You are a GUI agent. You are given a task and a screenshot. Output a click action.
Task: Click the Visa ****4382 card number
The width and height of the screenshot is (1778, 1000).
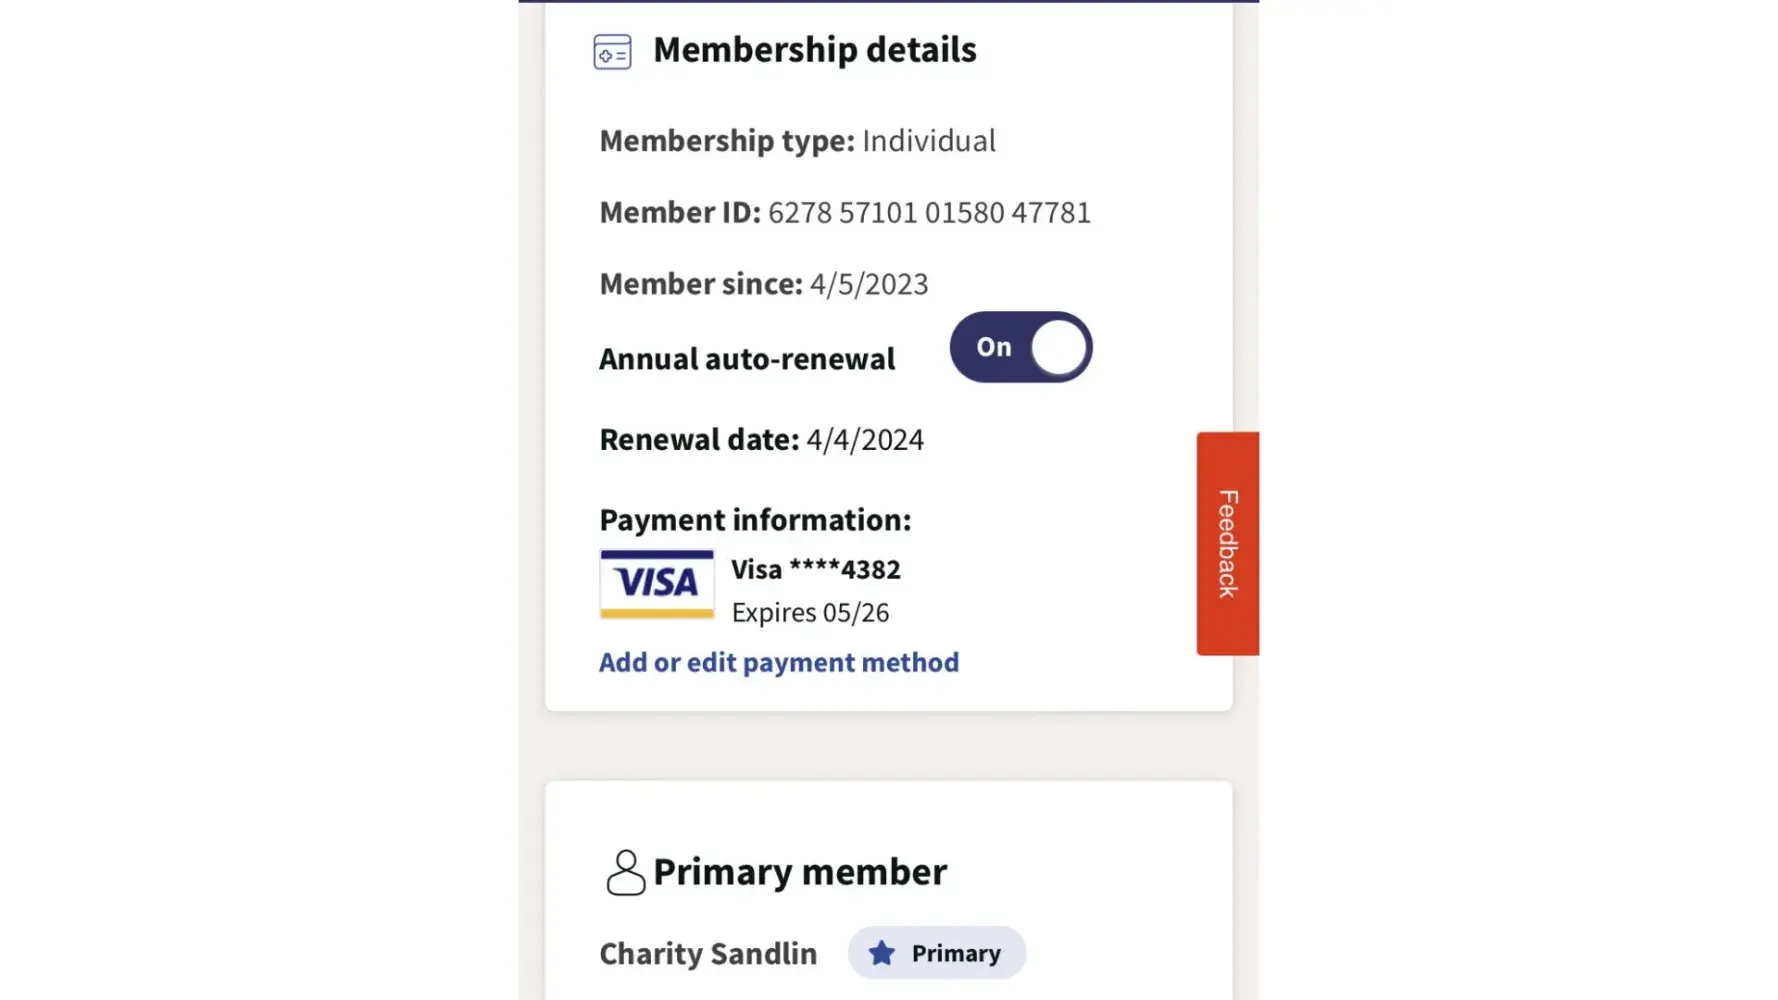[x=815, y=570]
